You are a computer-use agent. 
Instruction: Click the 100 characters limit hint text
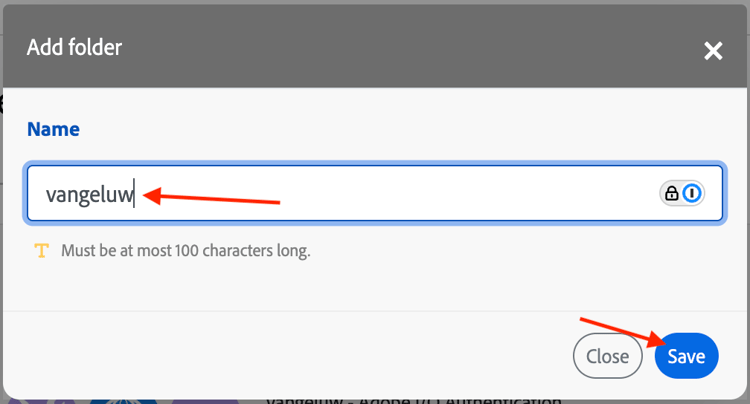186,251
